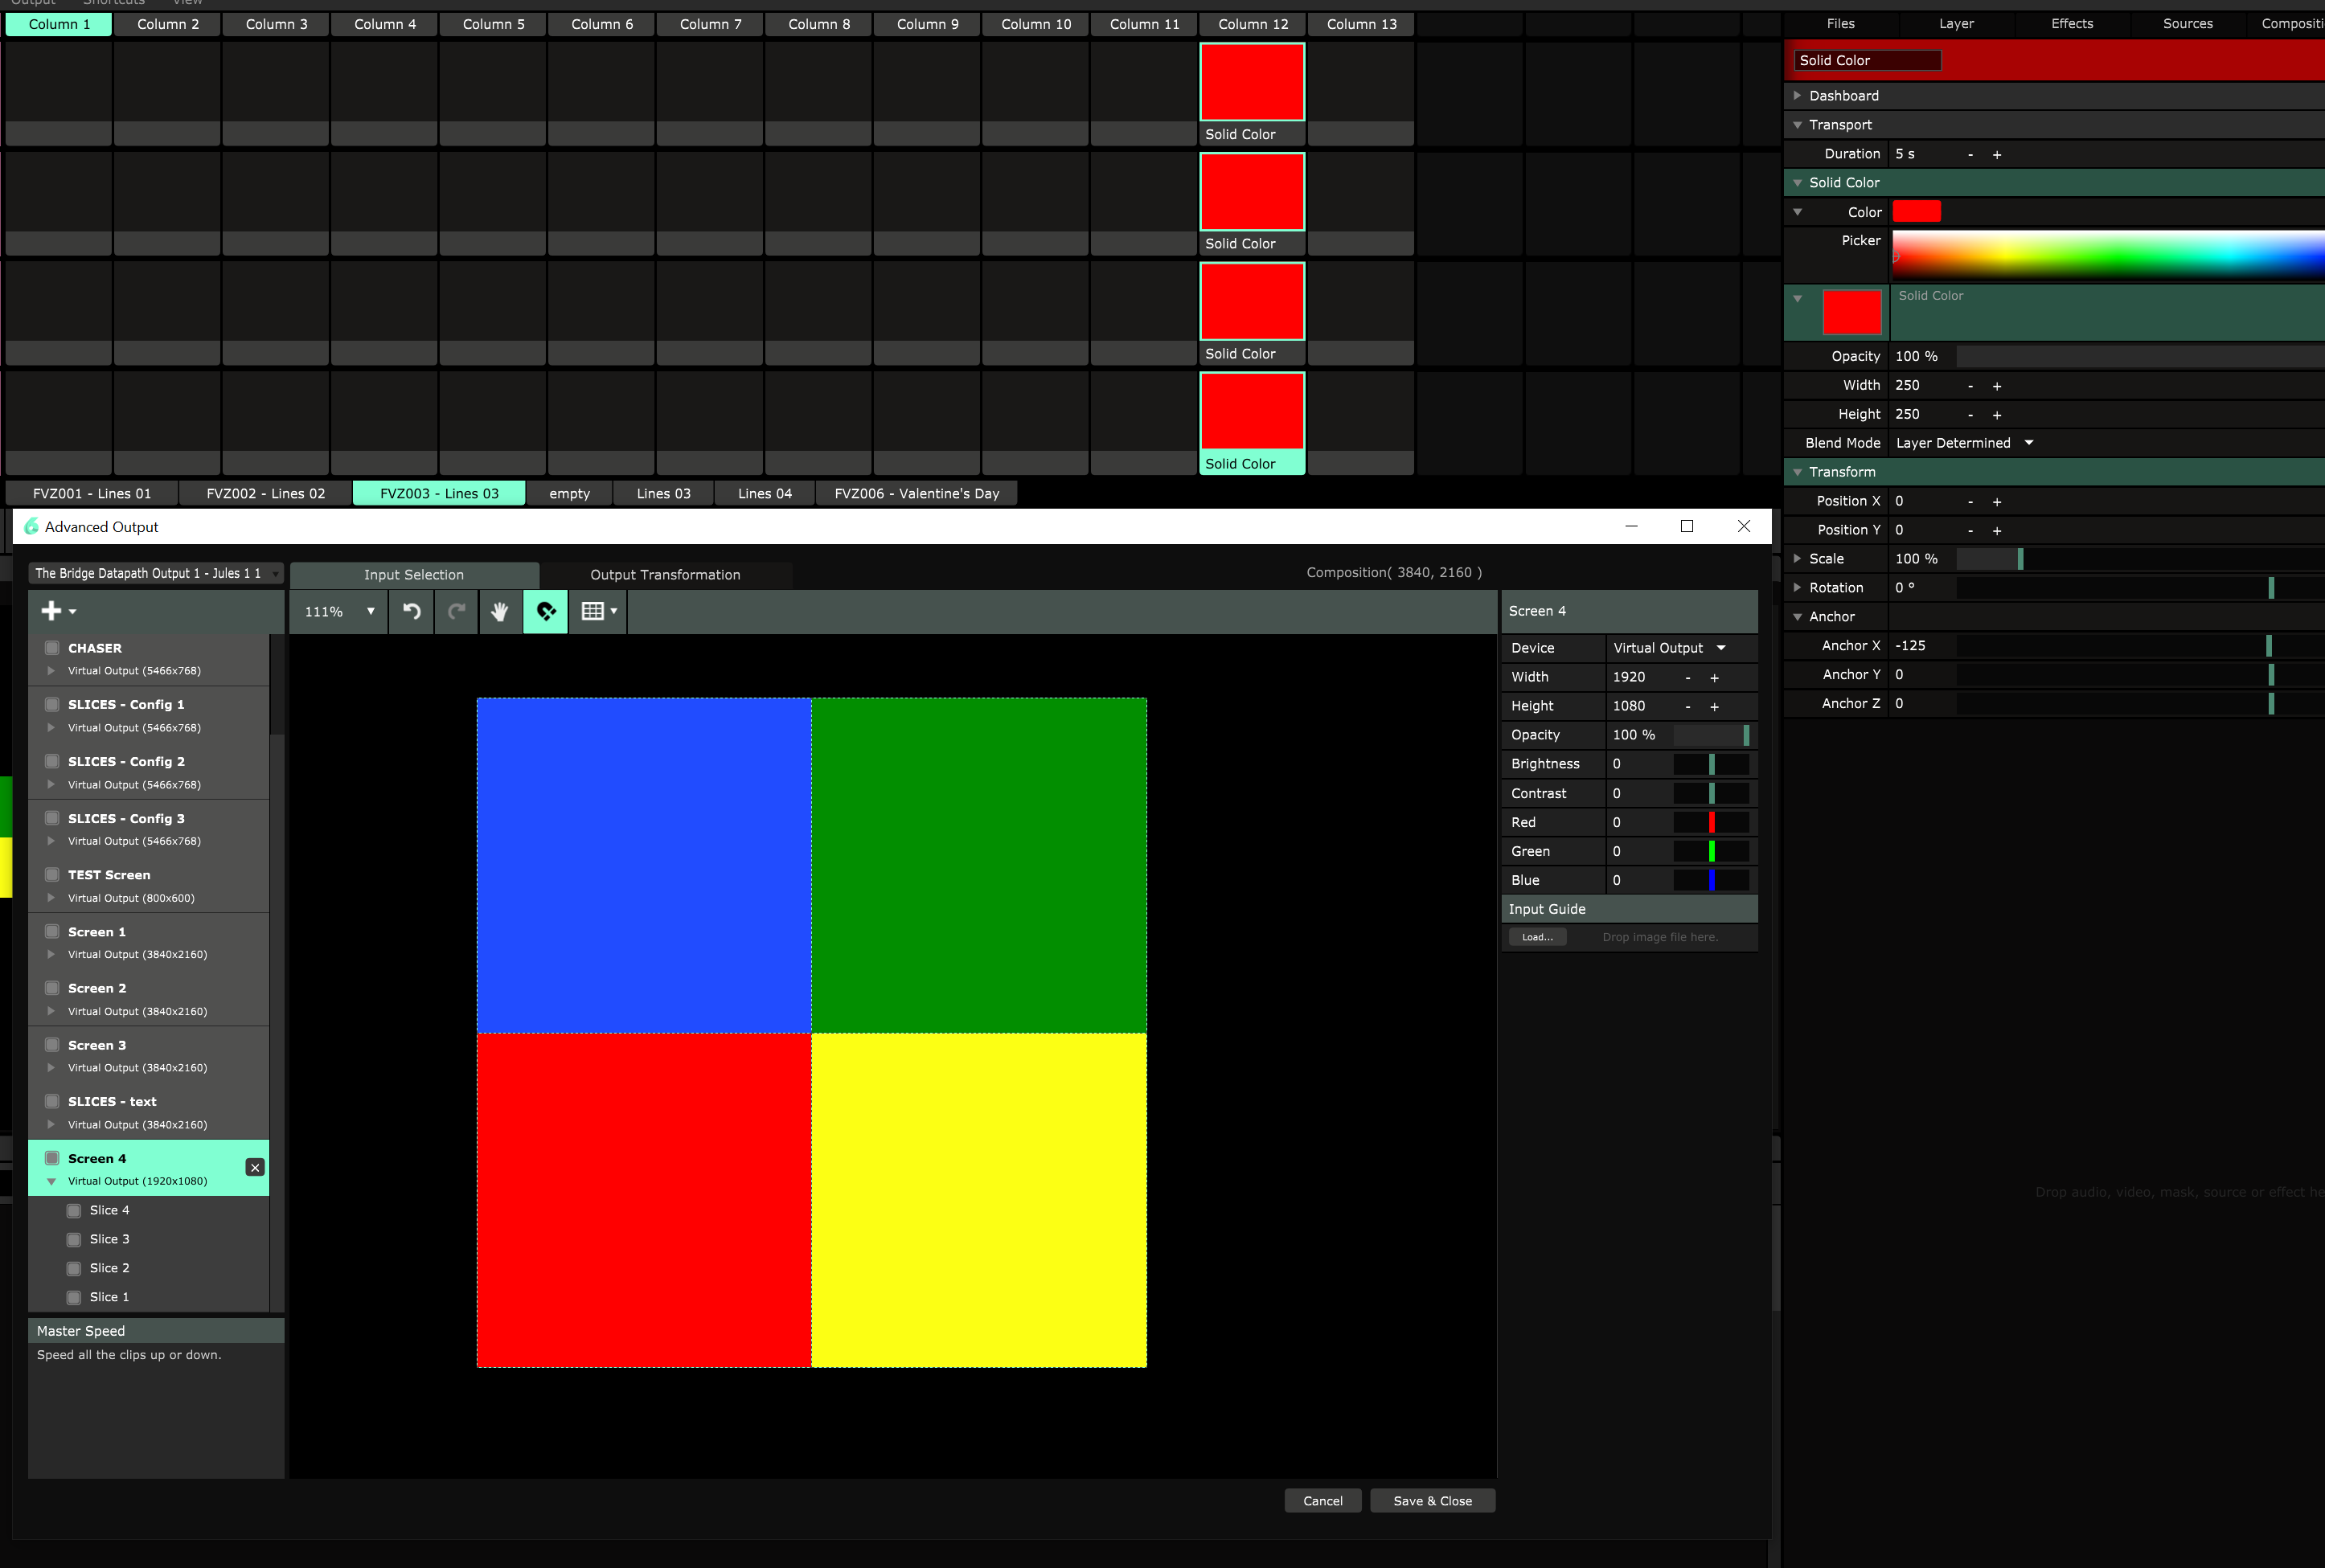Click the plus add screen icon
The width and height of the screenshot is (2325, 1568).
pos(52,611)
